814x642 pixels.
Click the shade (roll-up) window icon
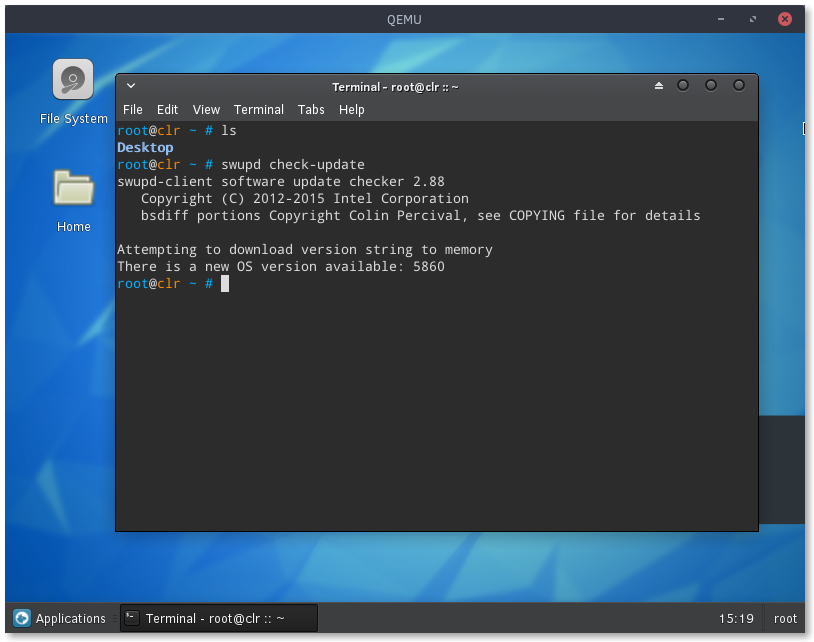click(658, 86)
